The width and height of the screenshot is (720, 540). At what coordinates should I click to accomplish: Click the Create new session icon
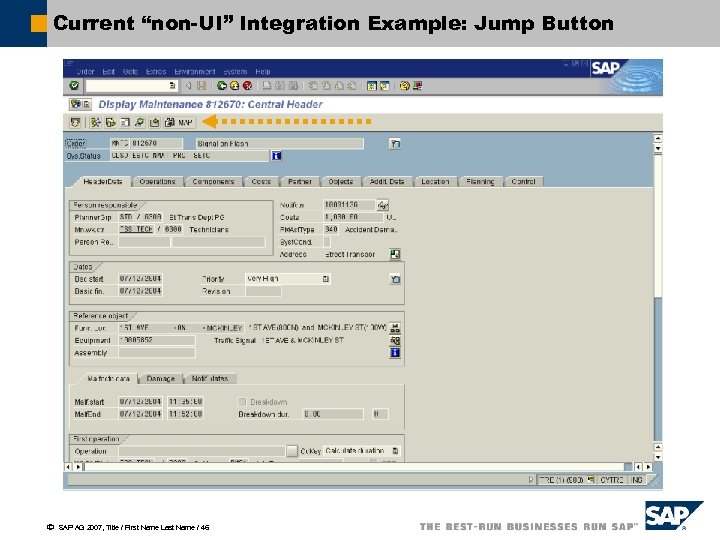click(x=371, y=85)
